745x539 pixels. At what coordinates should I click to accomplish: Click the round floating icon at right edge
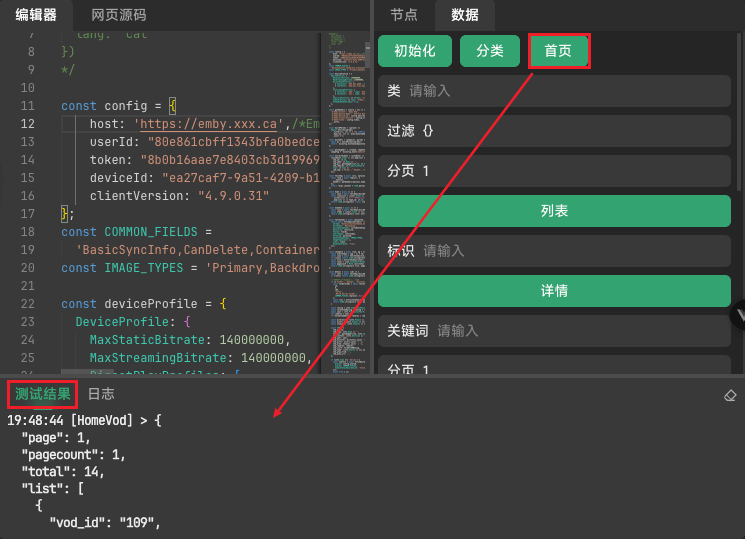pyautogui.click(x=738, y=314)
